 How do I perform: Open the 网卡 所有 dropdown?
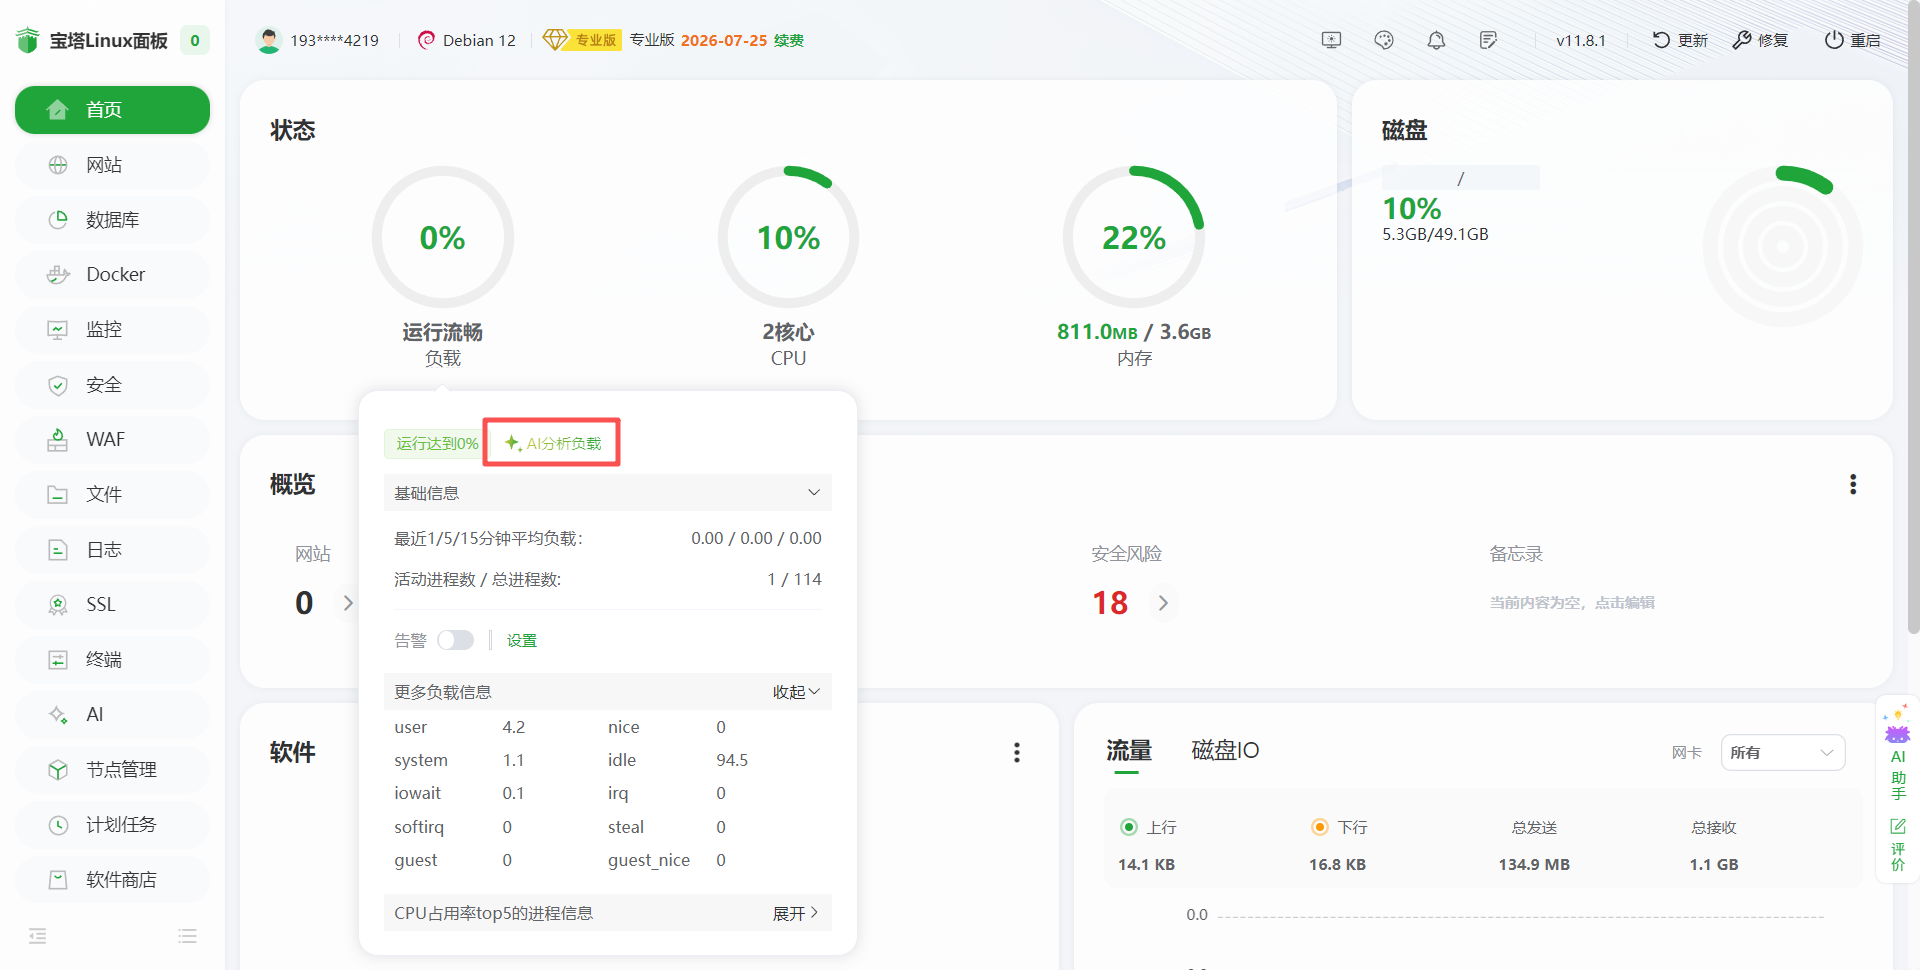coord(1782,753)
